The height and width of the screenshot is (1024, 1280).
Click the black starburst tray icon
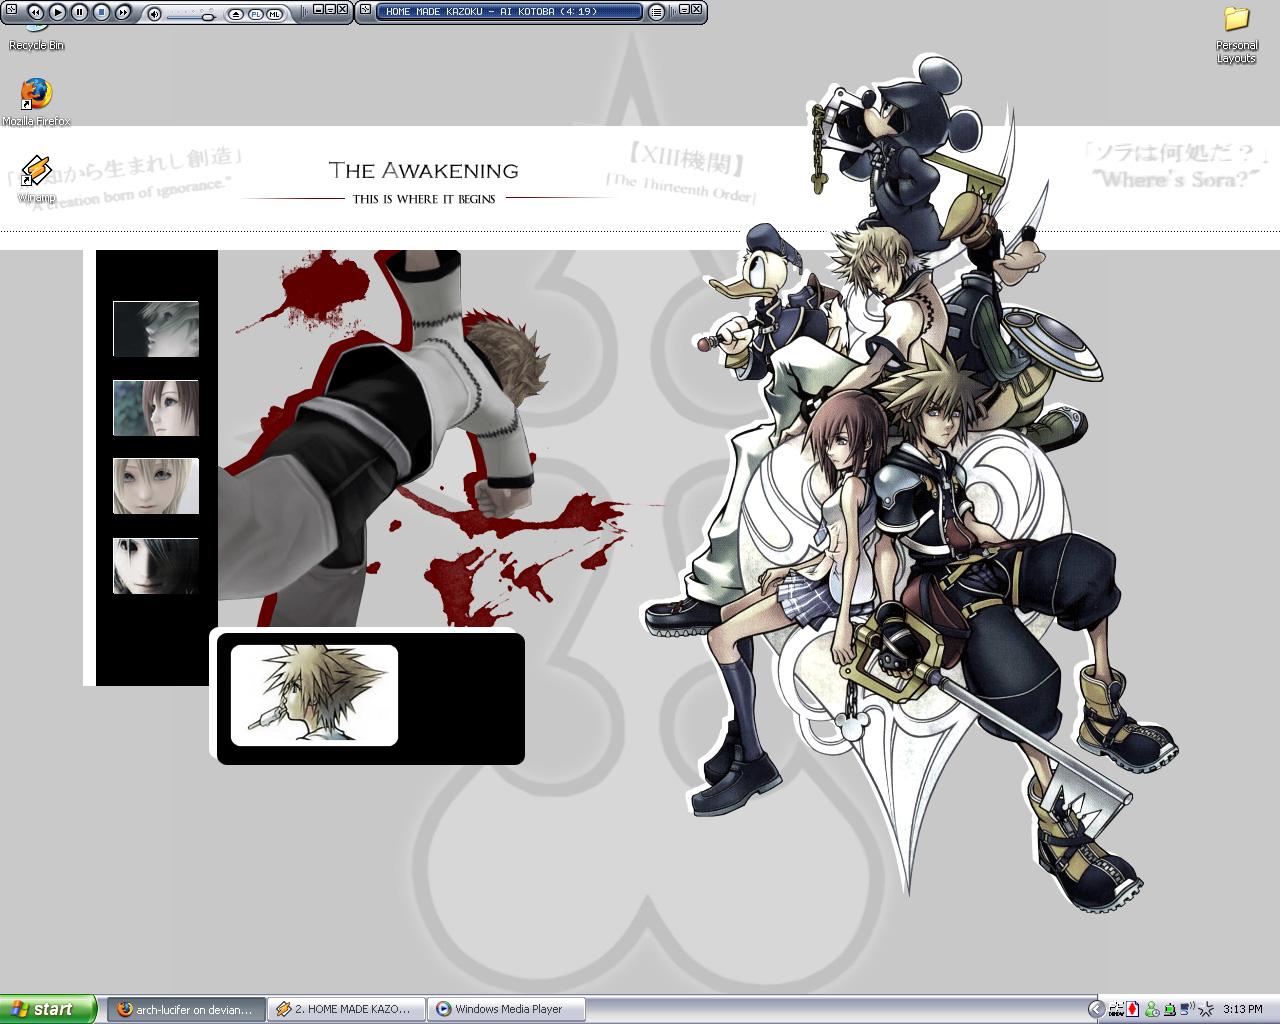(x=1206, y=1009)
